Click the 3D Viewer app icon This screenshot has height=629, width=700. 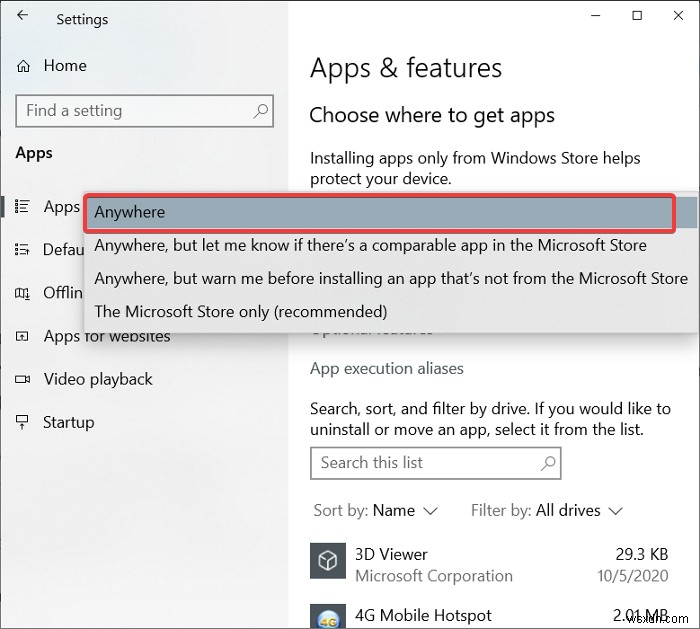(328, 561)
